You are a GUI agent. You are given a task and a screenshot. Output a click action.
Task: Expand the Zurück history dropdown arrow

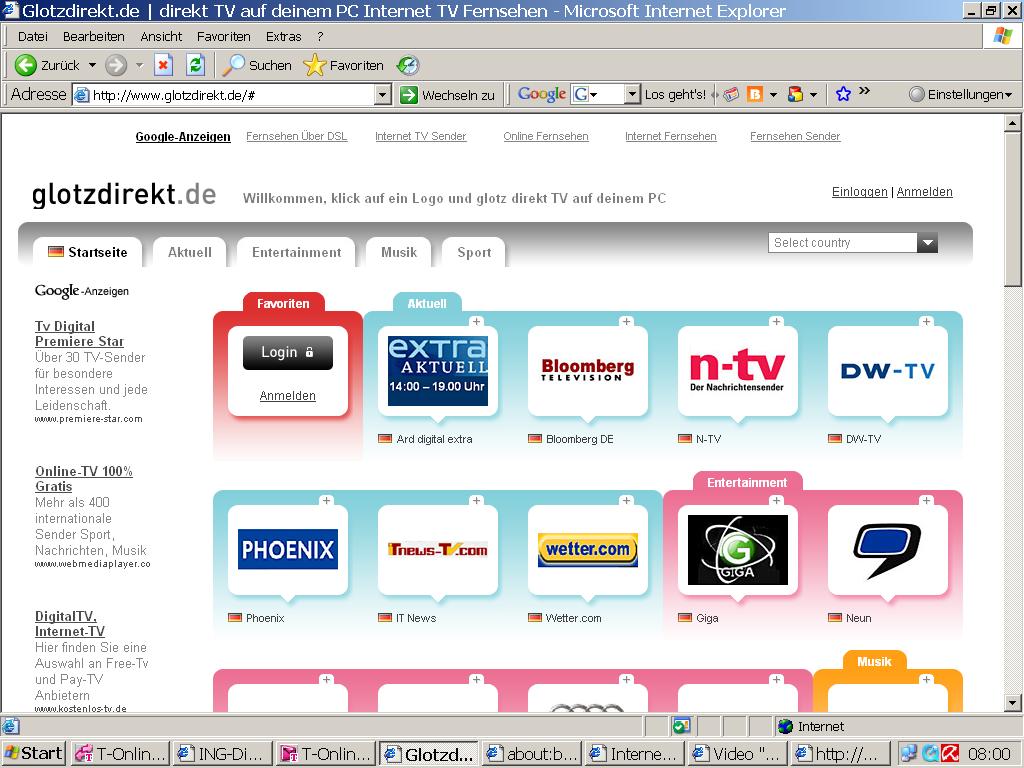click(x=92, y=65)
